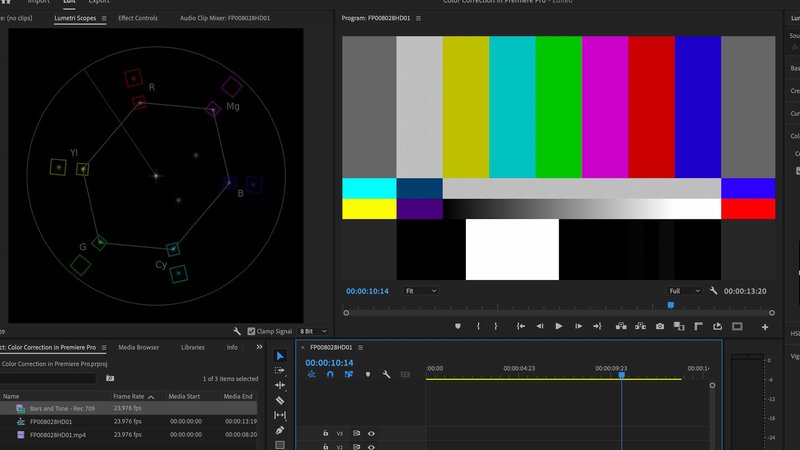The image size is (800, 450).
Task: Switch to the Effect Controls tab
Action: coord(138,18)
